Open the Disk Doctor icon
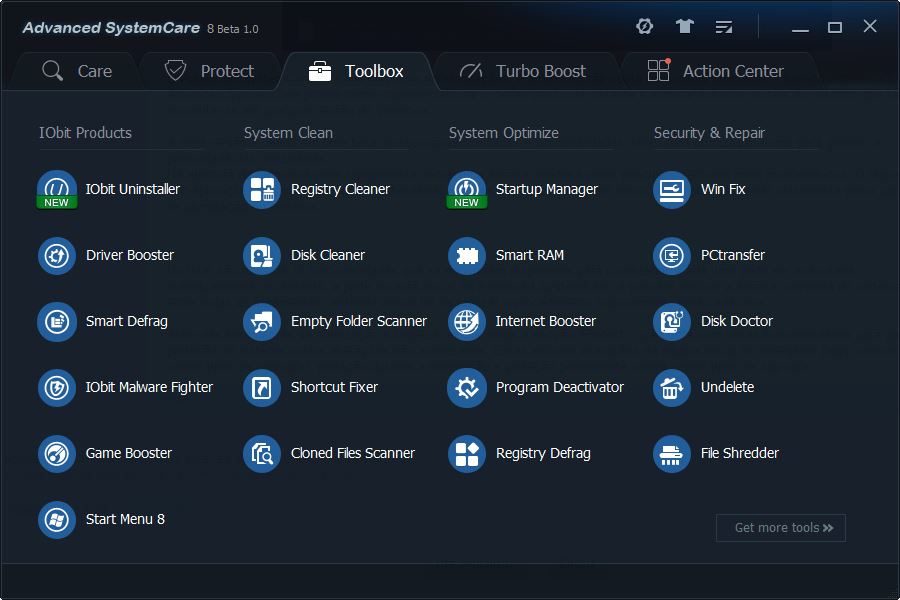Image resolution: width=900 pixels, height=600 pixels. pos(672,322)
